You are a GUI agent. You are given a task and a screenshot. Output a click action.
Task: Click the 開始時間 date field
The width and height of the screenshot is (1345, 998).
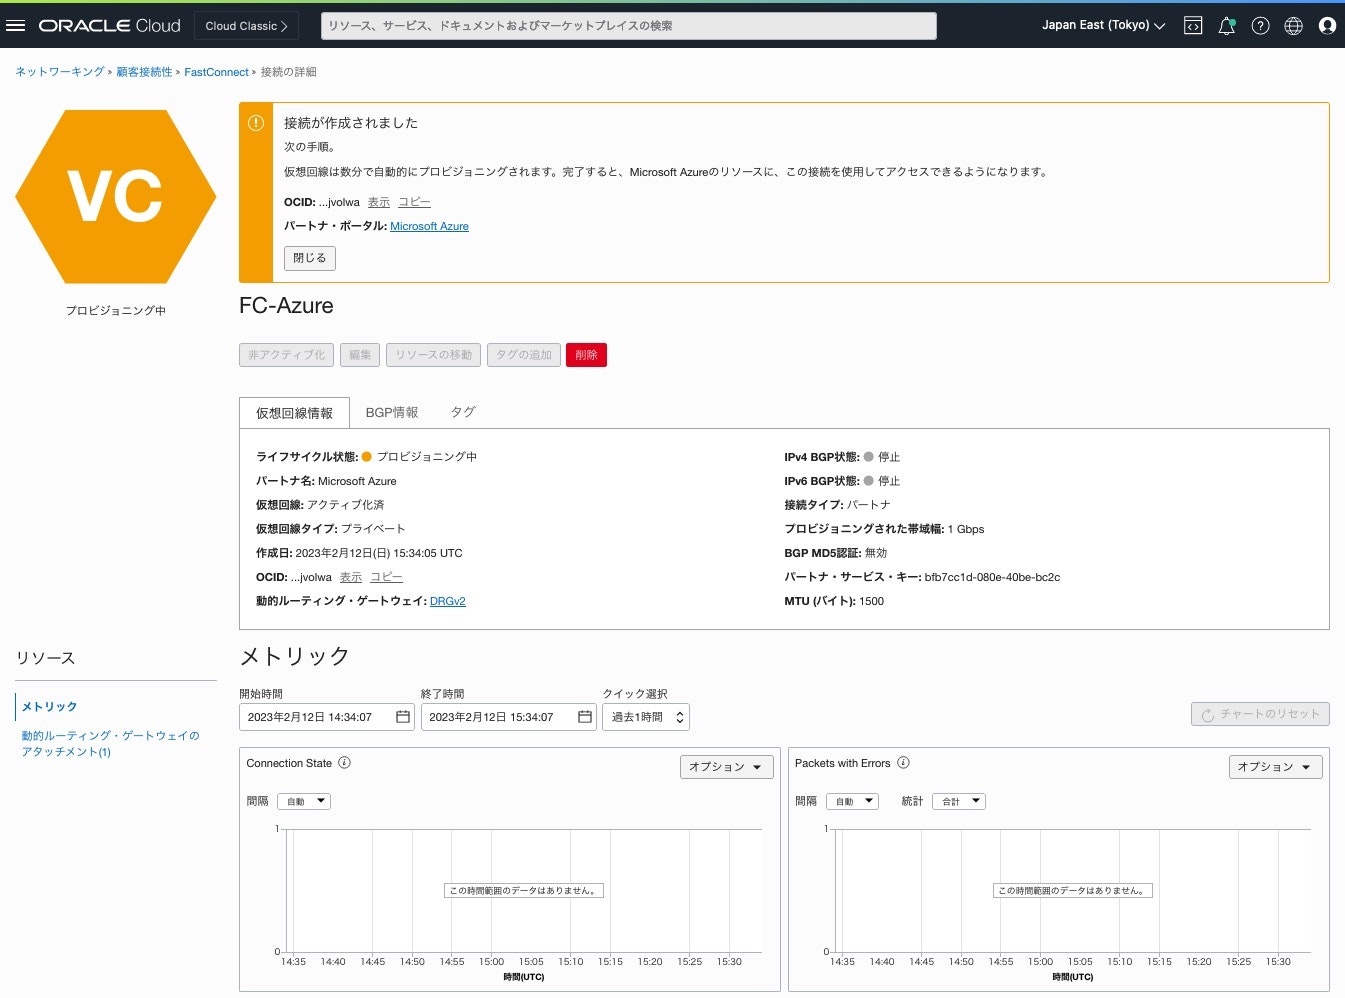(x=327, y=717)
